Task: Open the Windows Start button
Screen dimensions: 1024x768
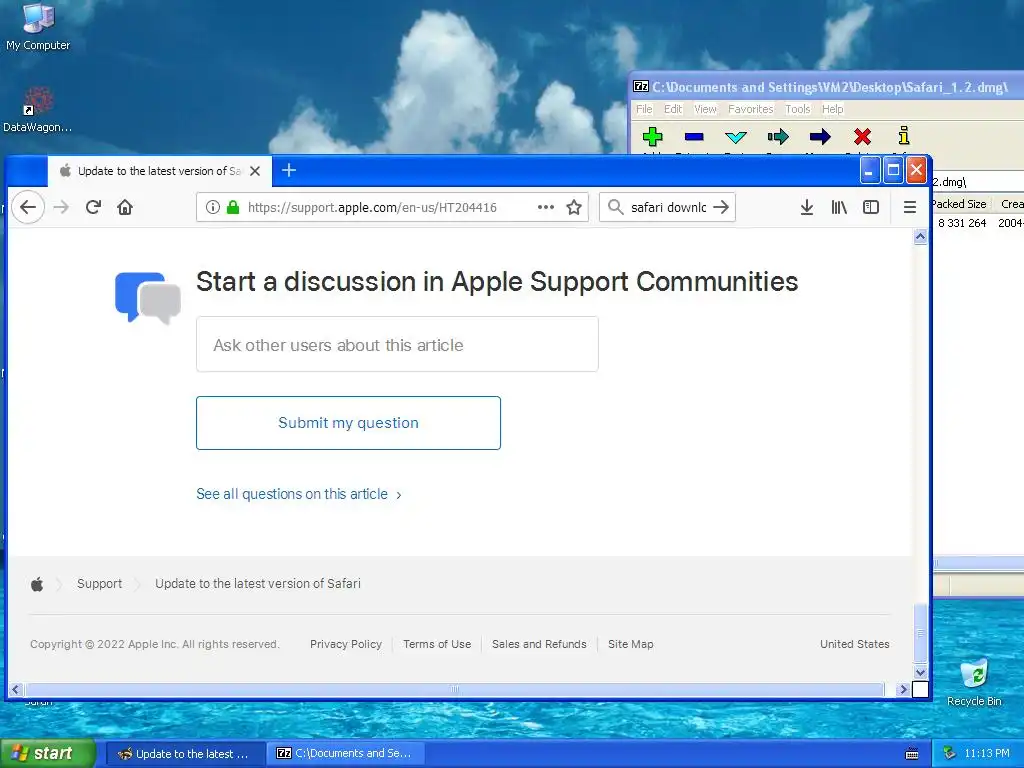Action: point(47,753)
